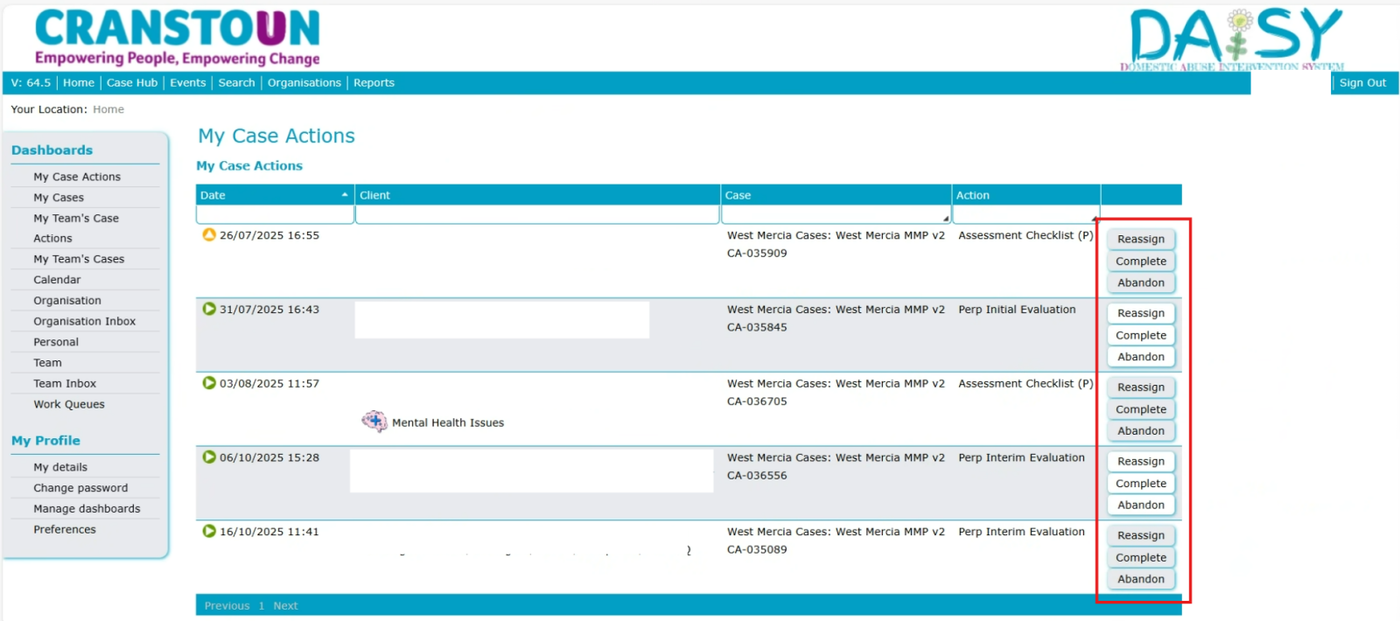Sign Out of the system

1363,83
